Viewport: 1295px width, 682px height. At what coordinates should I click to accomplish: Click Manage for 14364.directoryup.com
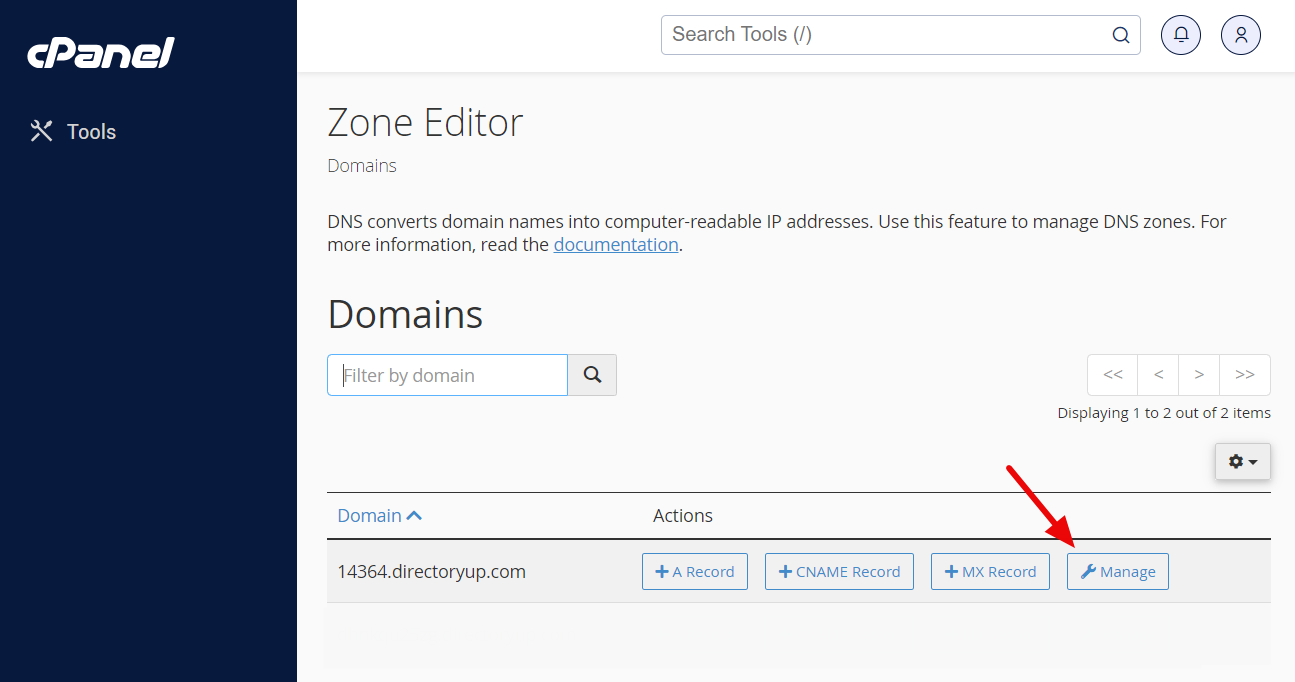point(1118,572)
